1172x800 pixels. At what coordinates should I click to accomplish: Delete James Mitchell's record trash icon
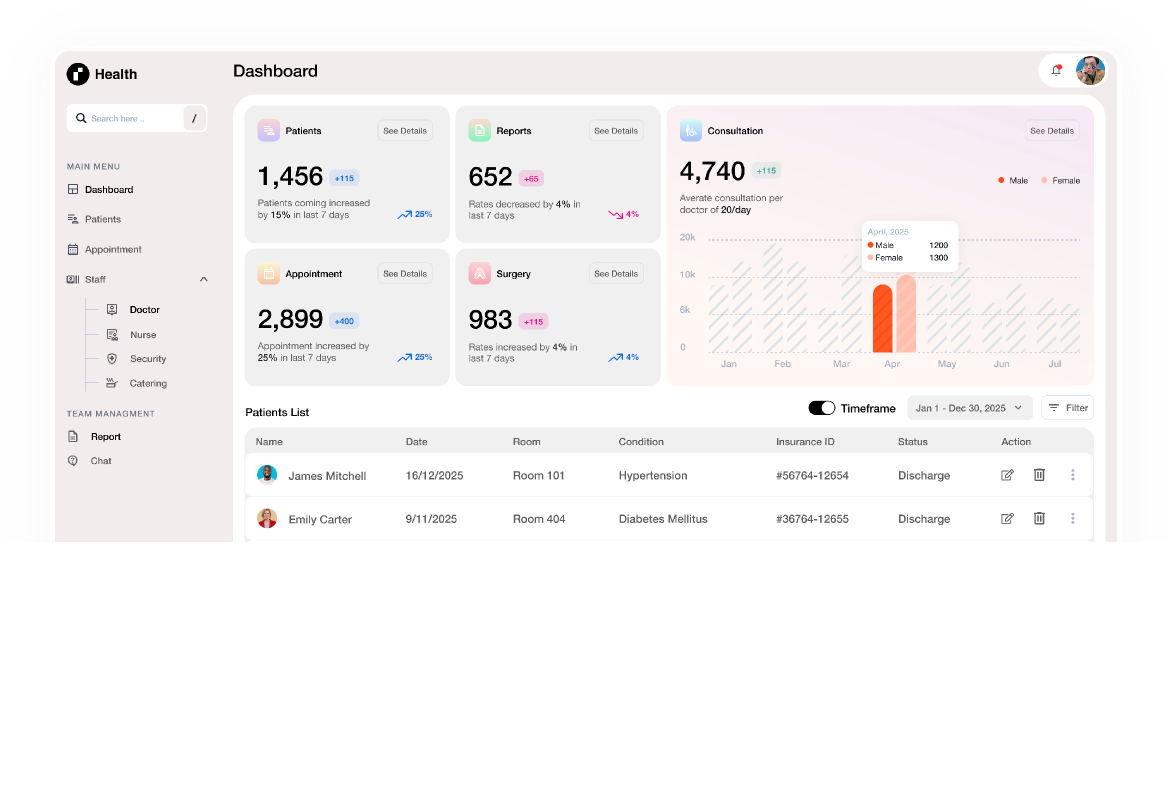point(1039,475)
